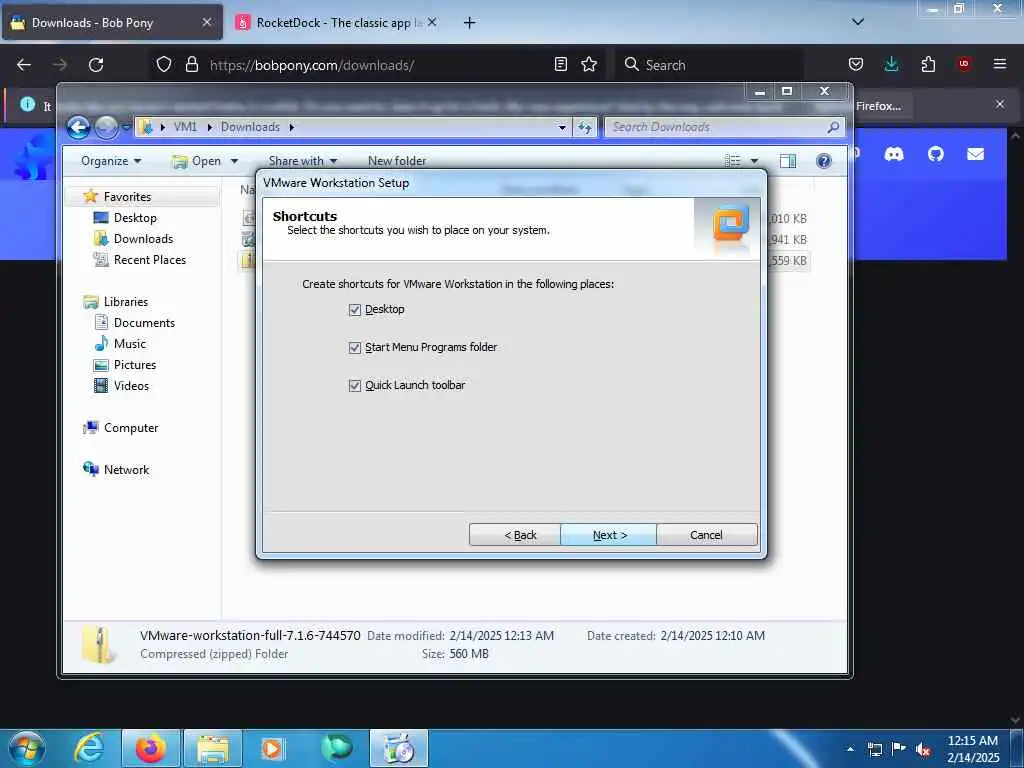
Task: Show hidden tray icons arrow
Action: (x=850, y=749)
